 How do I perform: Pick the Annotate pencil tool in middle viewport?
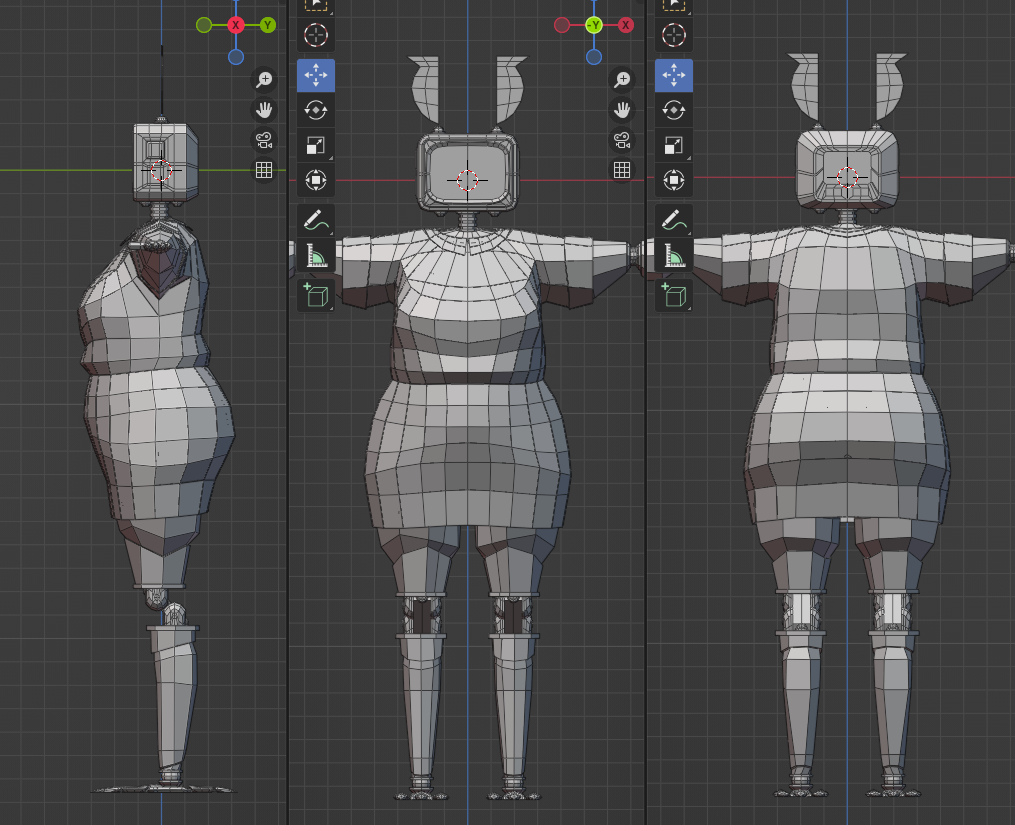[x=316, y=220]
